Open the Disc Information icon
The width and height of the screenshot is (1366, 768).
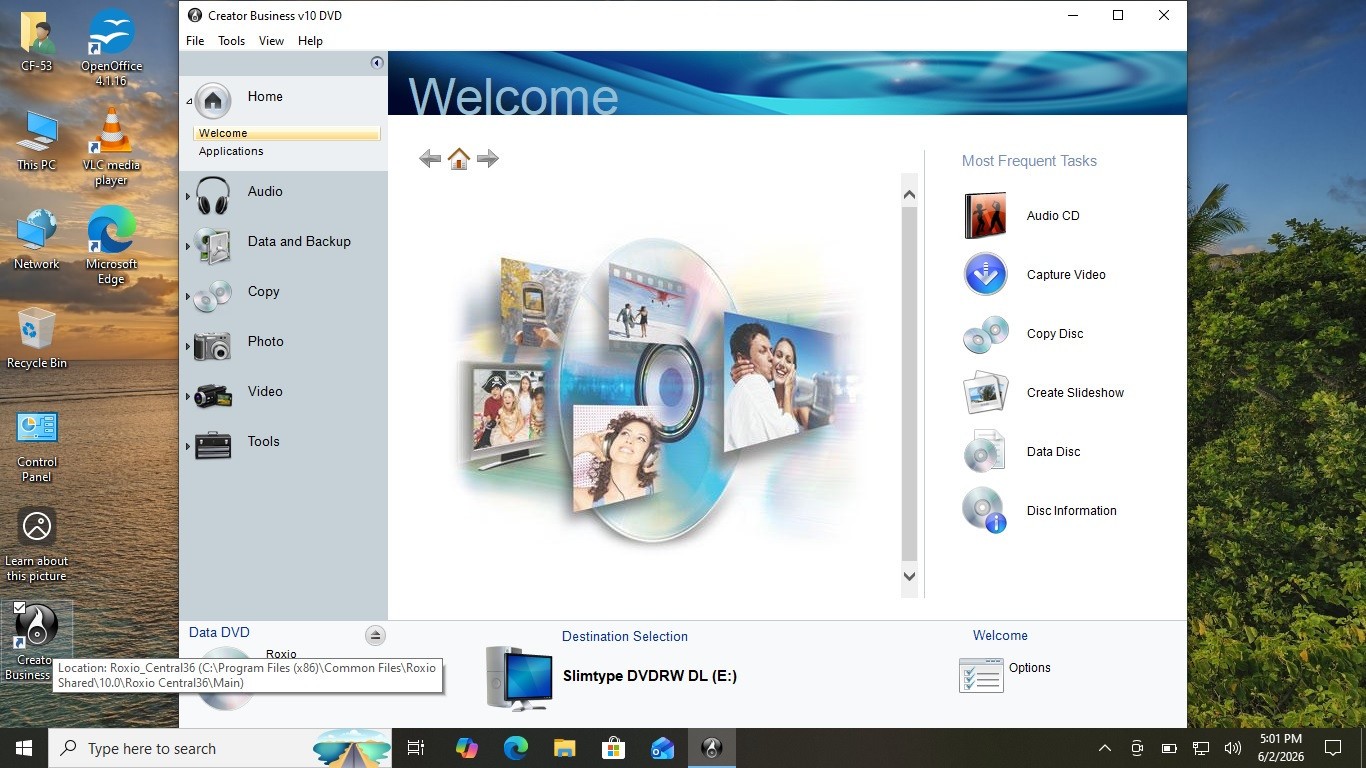[985, 511]
